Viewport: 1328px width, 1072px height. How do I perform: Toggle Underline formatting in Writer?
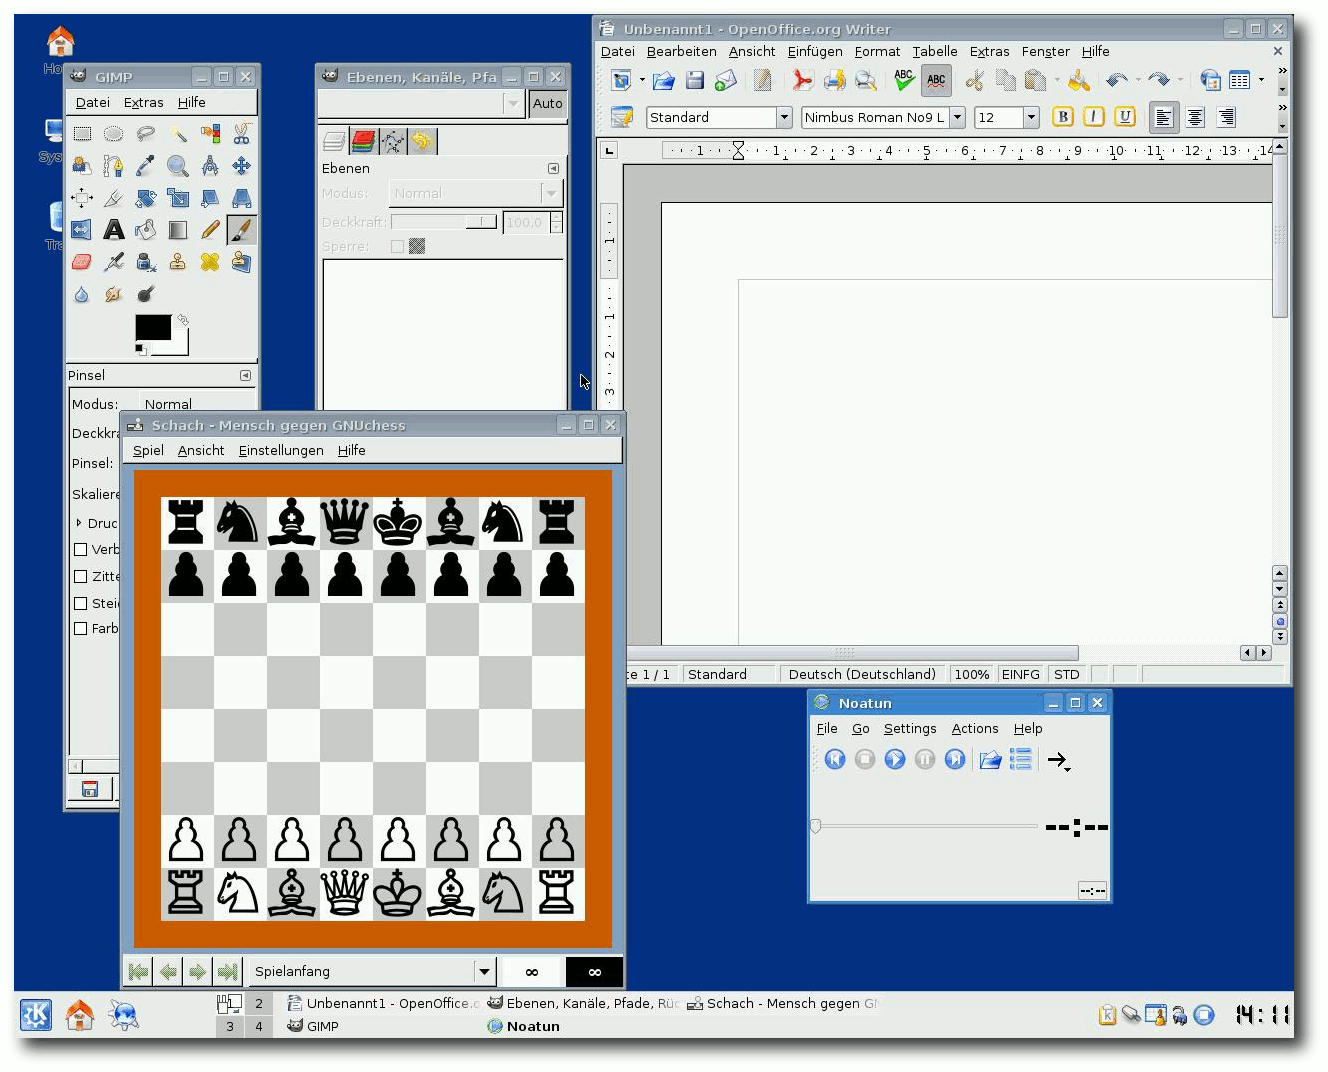(1125, 117)
